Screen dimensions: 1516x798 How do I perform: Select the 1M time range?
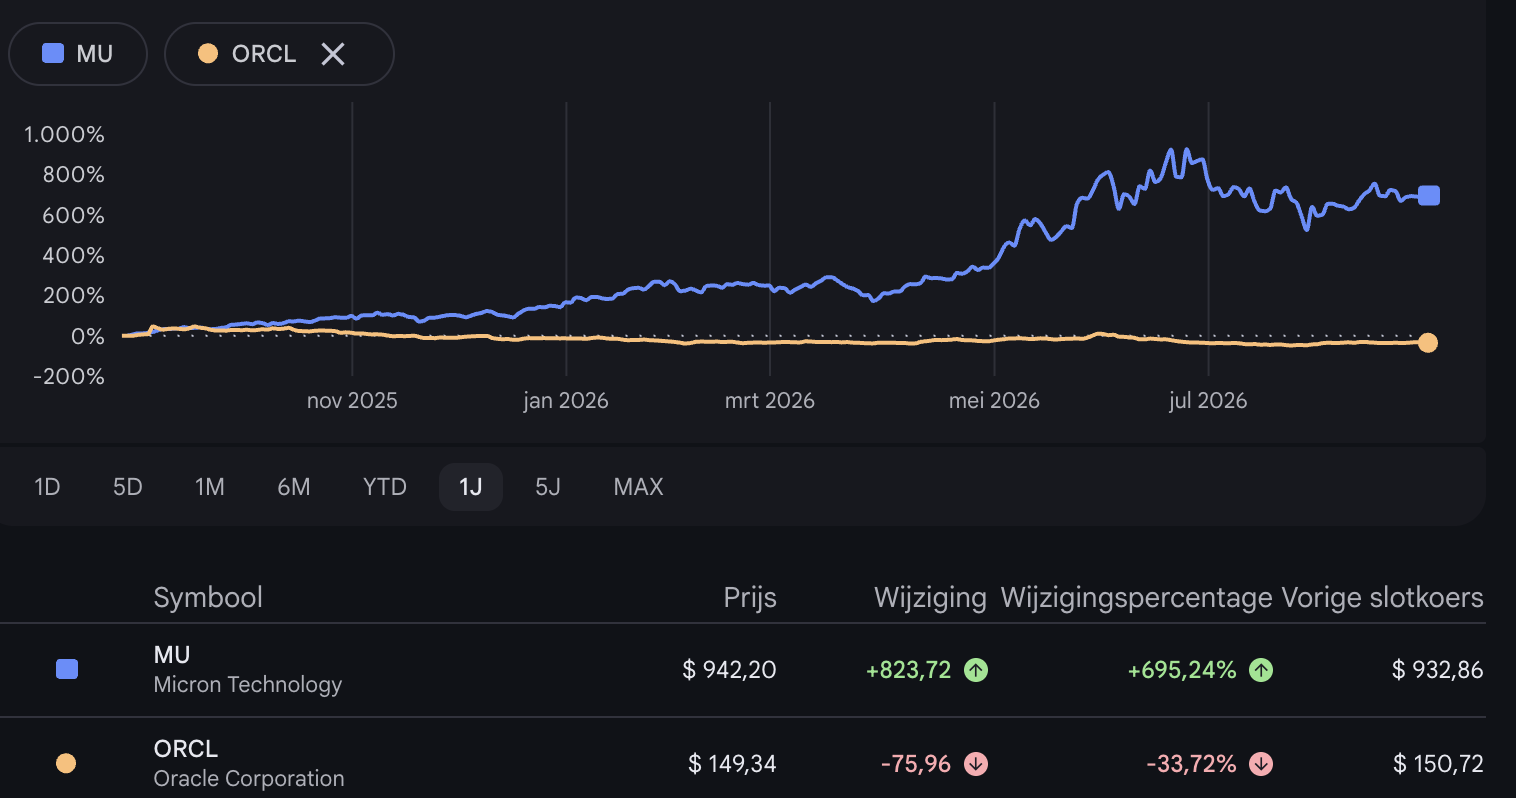[x=210, y=487]
